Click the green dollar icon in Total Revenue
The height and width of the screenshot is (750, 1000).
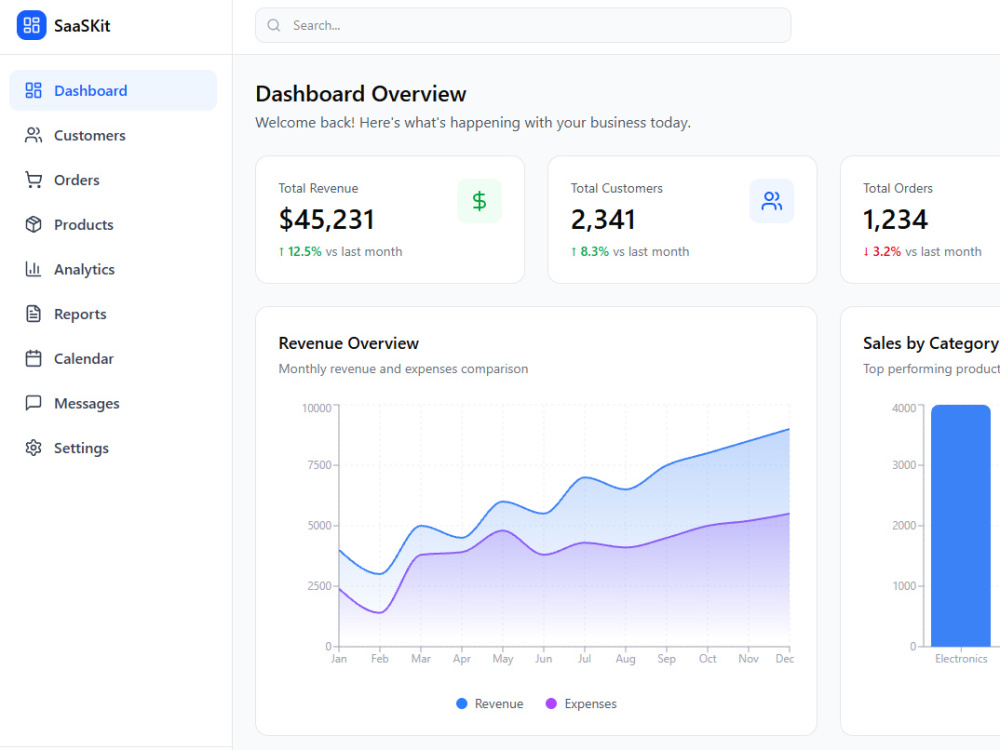(479, 202)
